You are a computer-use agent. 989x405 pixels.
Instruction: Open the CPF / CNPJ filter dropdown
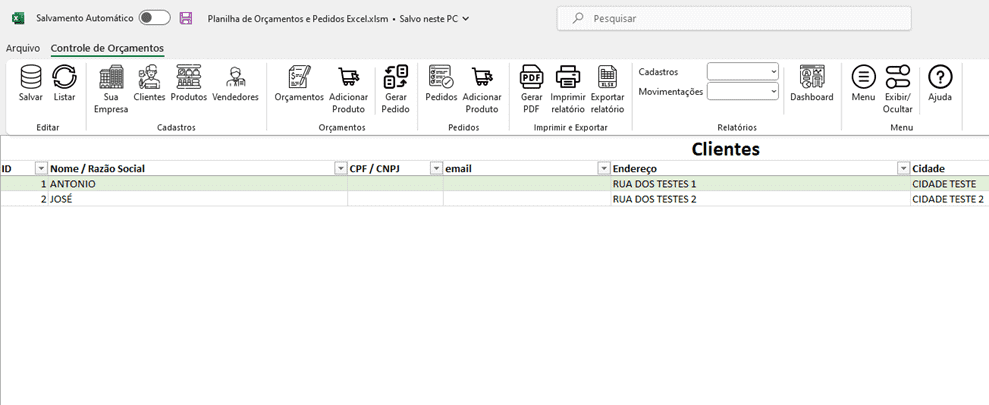tap(436, 168)
